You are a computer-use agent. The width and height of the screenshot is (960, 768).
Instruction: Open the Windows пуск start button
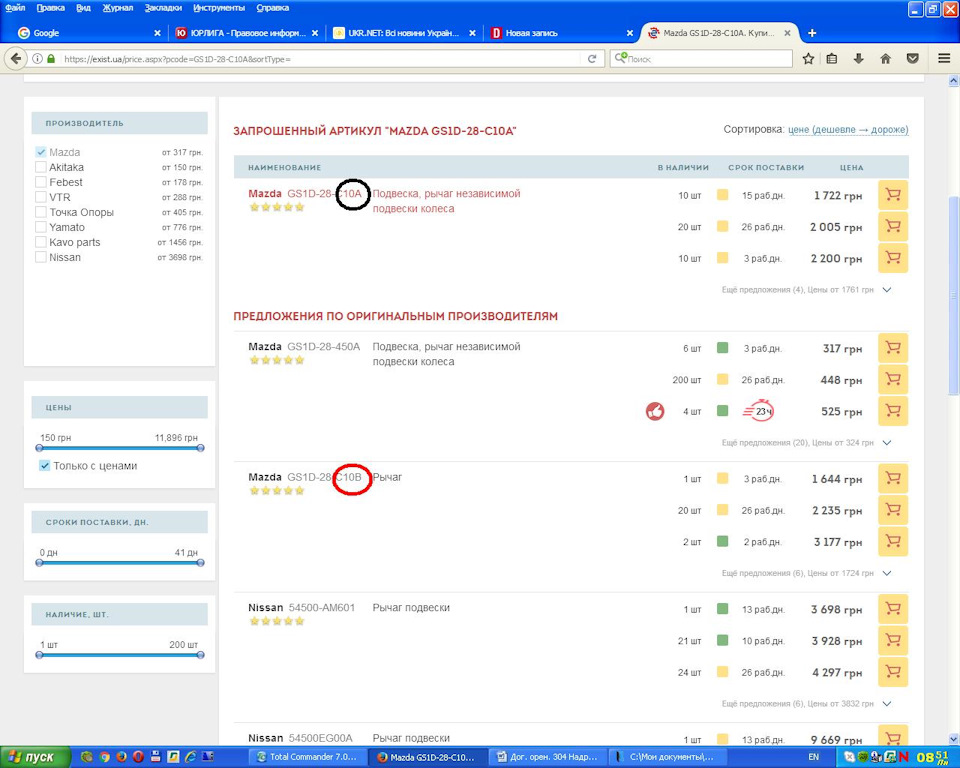[36, 757]
